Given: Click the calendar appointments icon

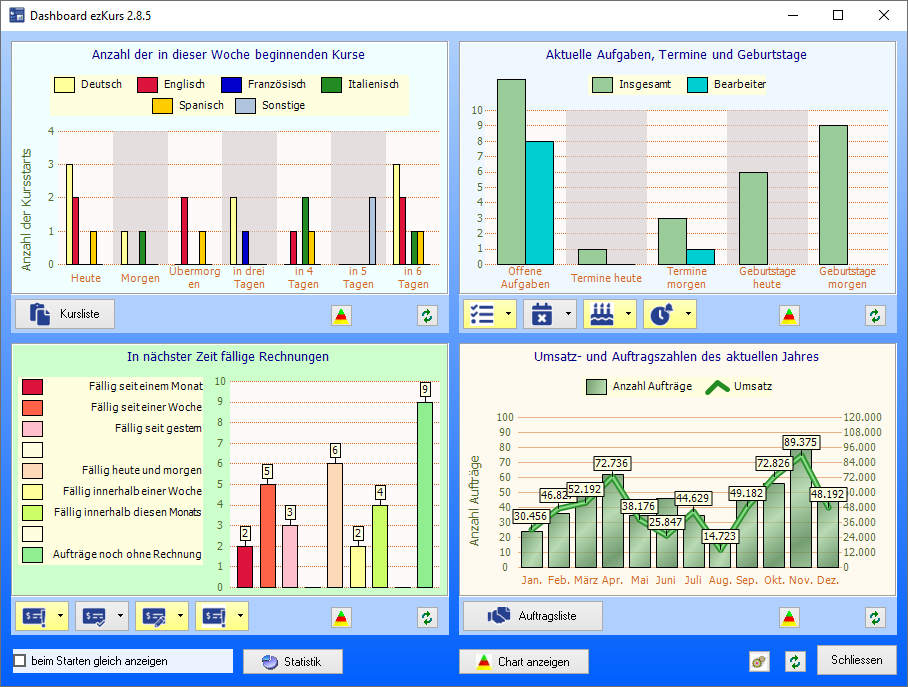Looking at the screenshot, I should point(542,315).
